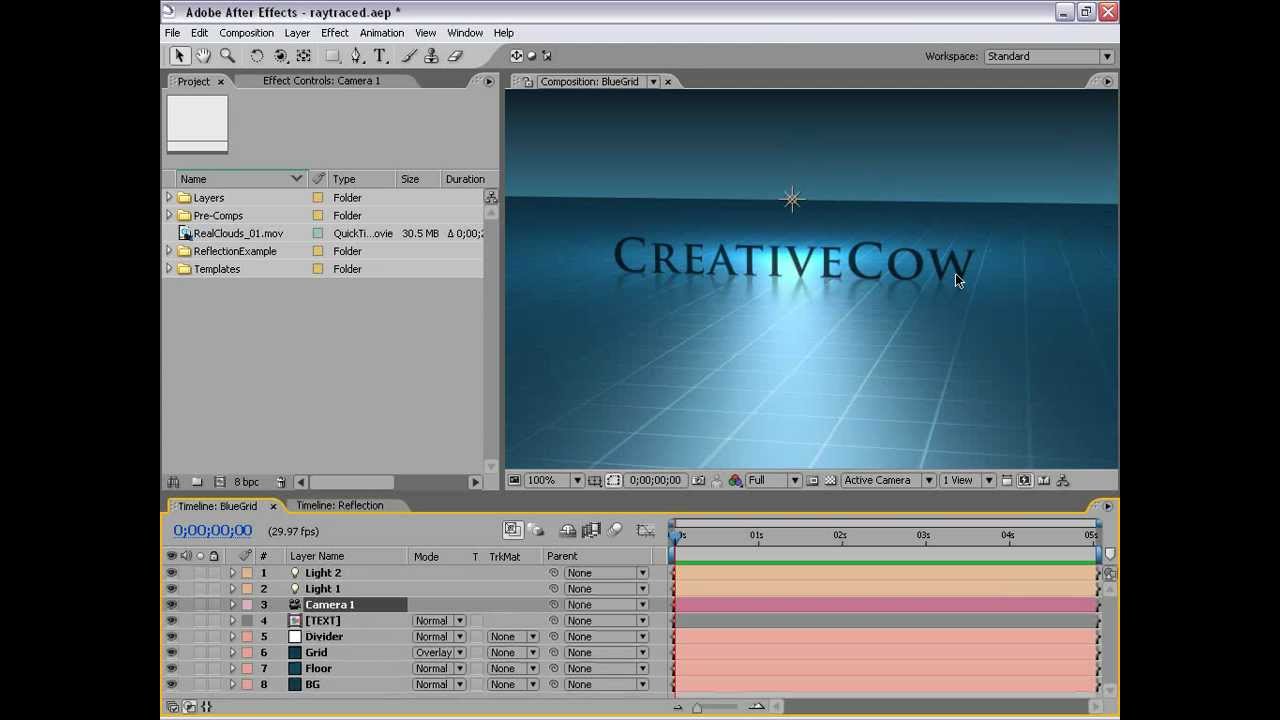Select the Pen tool
The width and height of the screenshot is (1280, 720).
click(x=356, y=56)
